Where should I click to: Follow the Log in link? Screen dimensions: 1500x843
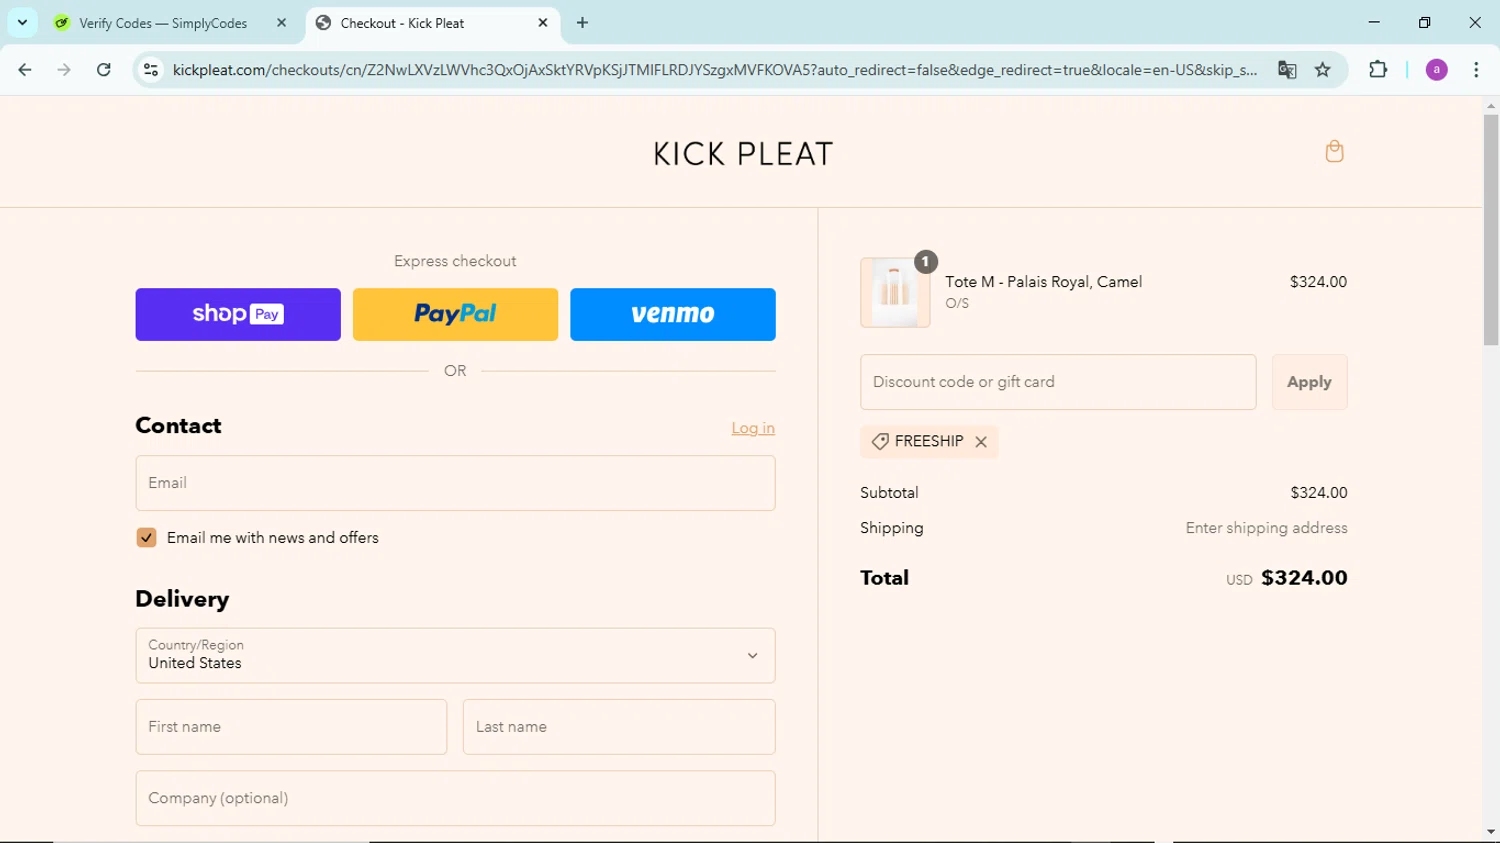point(753,428)
